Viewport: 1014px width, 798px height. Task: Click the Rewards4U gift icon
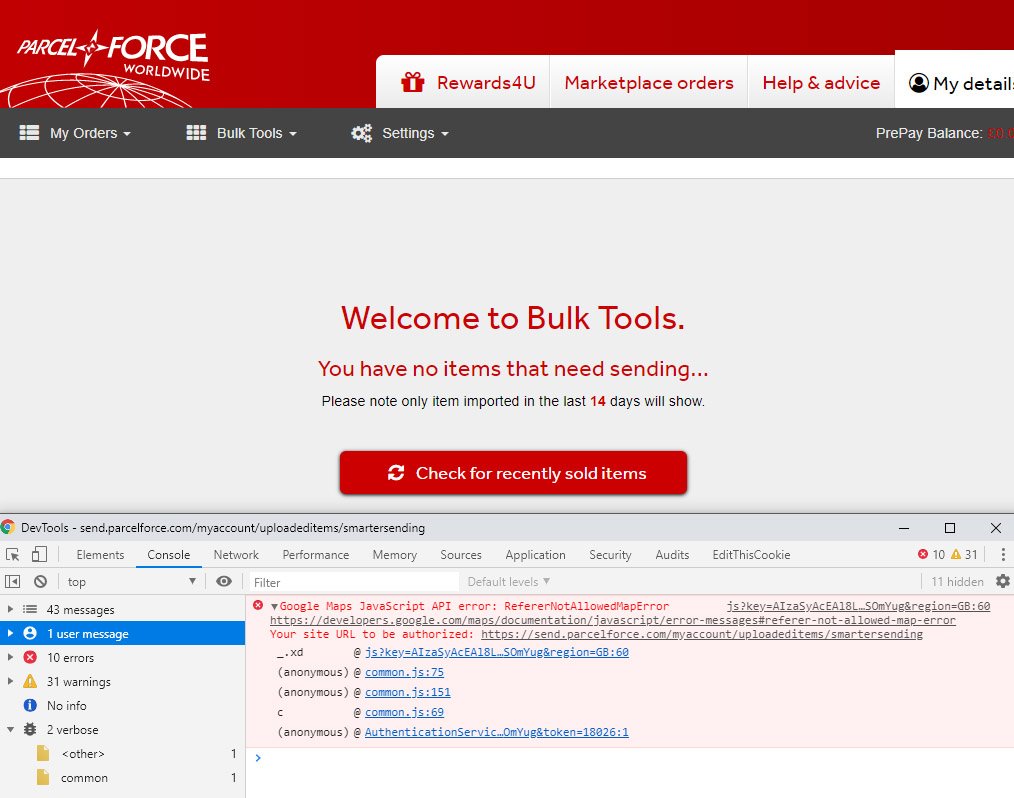click(x=413, y=83)
